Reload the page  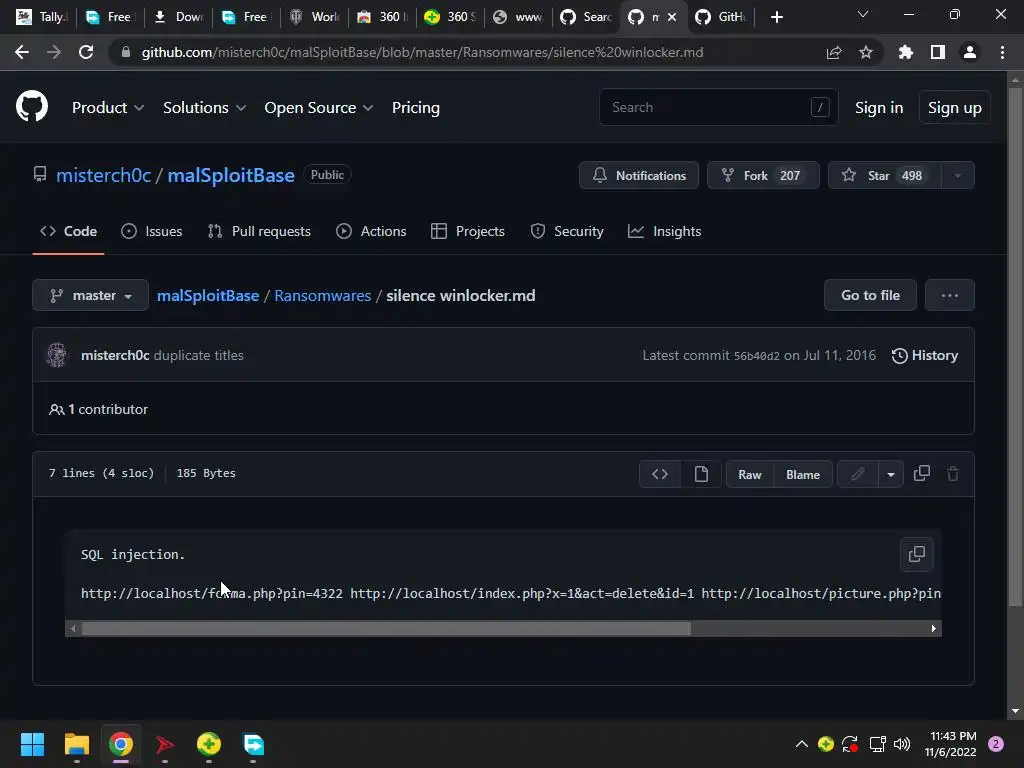click(86, 52)
